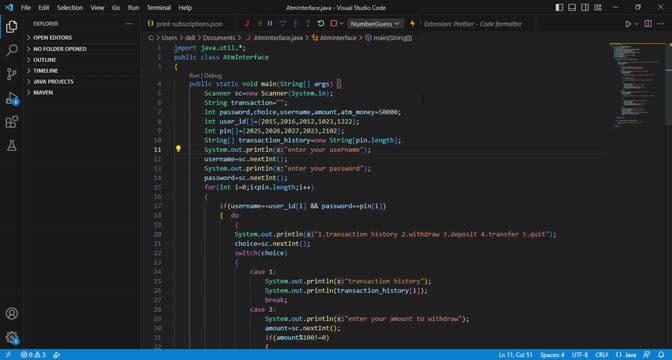Run the Java file with play button
The width and height of the screenshot is (672, 360).
(x=628, y=24)
